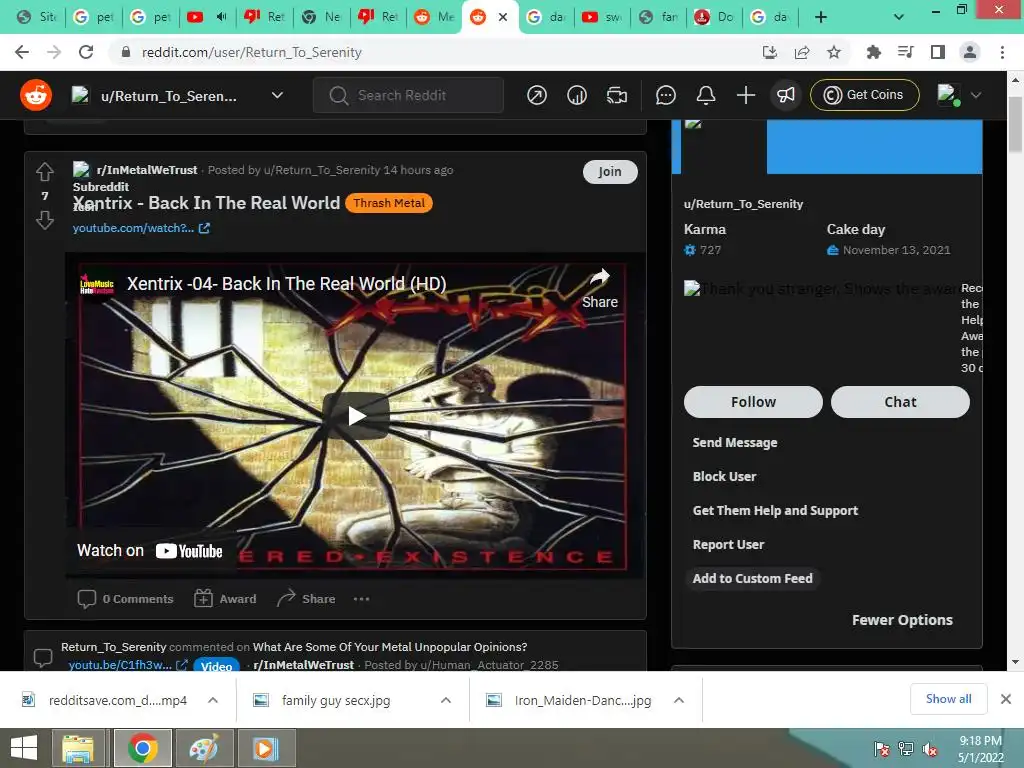The width and height of the screenshot is (1024, 768).
Task: Switch to the 'Do' browser tab
Action: tap(713, 17)
